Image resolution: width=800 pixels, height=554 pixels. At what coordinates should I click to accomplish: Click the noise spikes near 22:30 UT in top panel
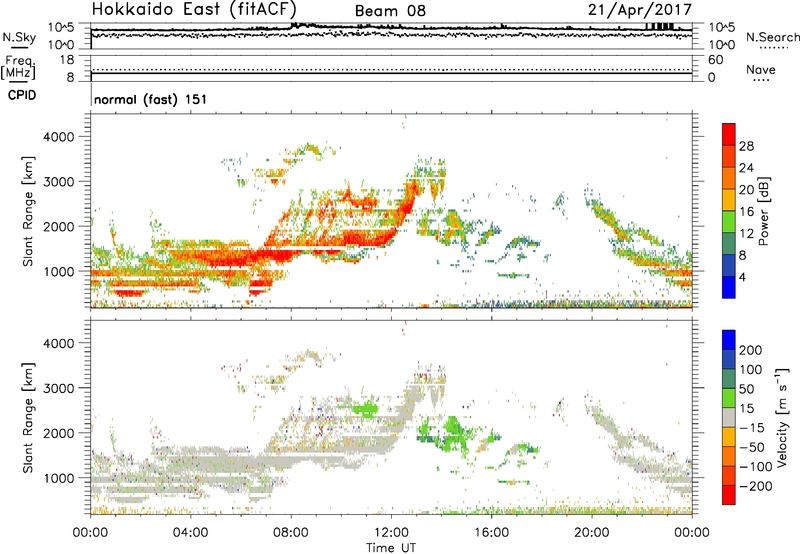click(659, 26)
